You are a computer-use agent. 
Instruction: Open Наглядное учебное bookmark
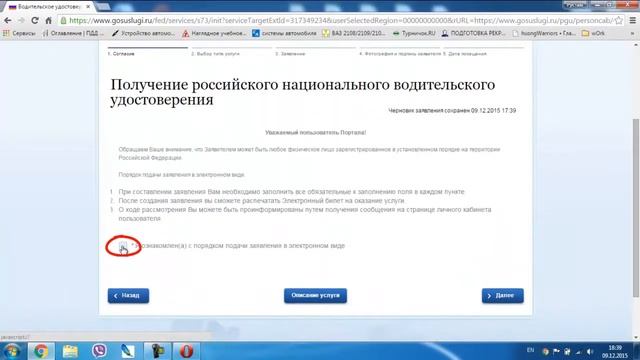pyautogui.click(x=214, y=33)
